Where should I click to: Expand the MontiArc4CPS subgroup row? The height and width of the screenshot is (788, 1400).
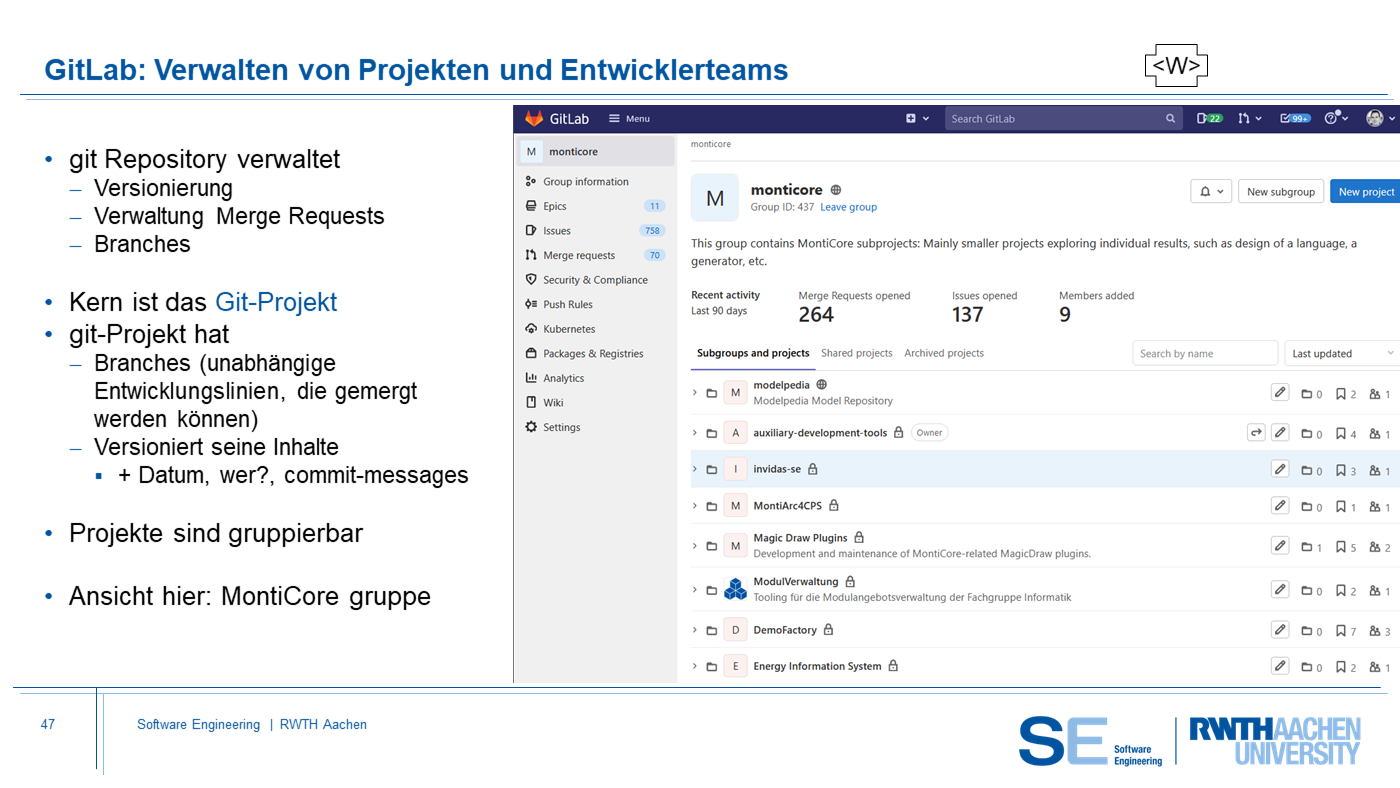[695, 506]
